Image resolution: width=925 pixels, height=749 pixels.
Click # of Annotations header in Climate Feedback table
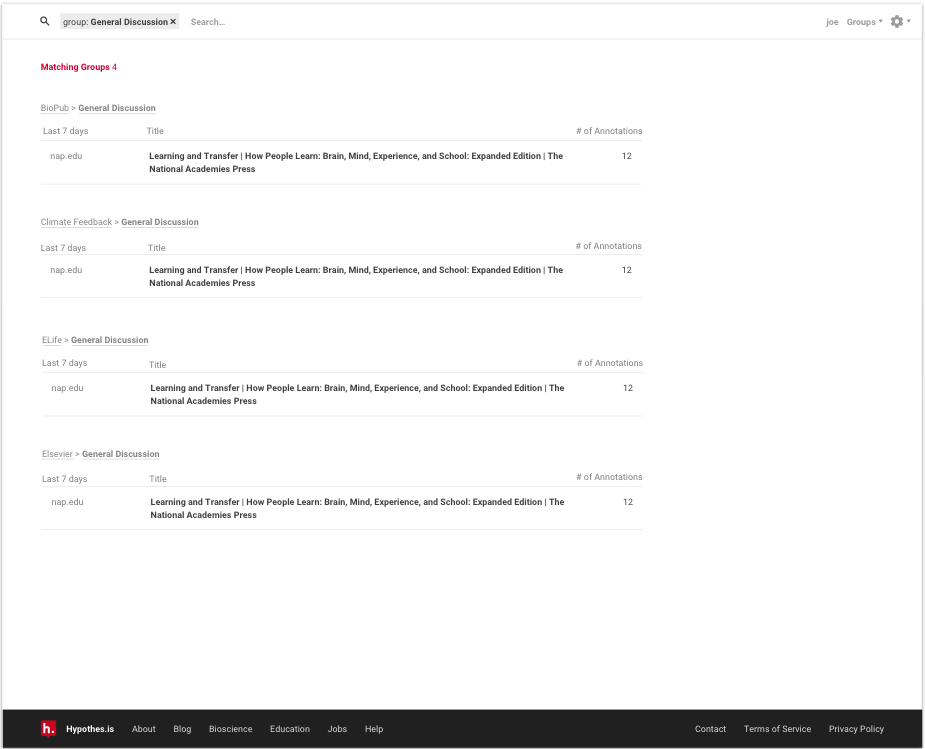coord(609,245)
